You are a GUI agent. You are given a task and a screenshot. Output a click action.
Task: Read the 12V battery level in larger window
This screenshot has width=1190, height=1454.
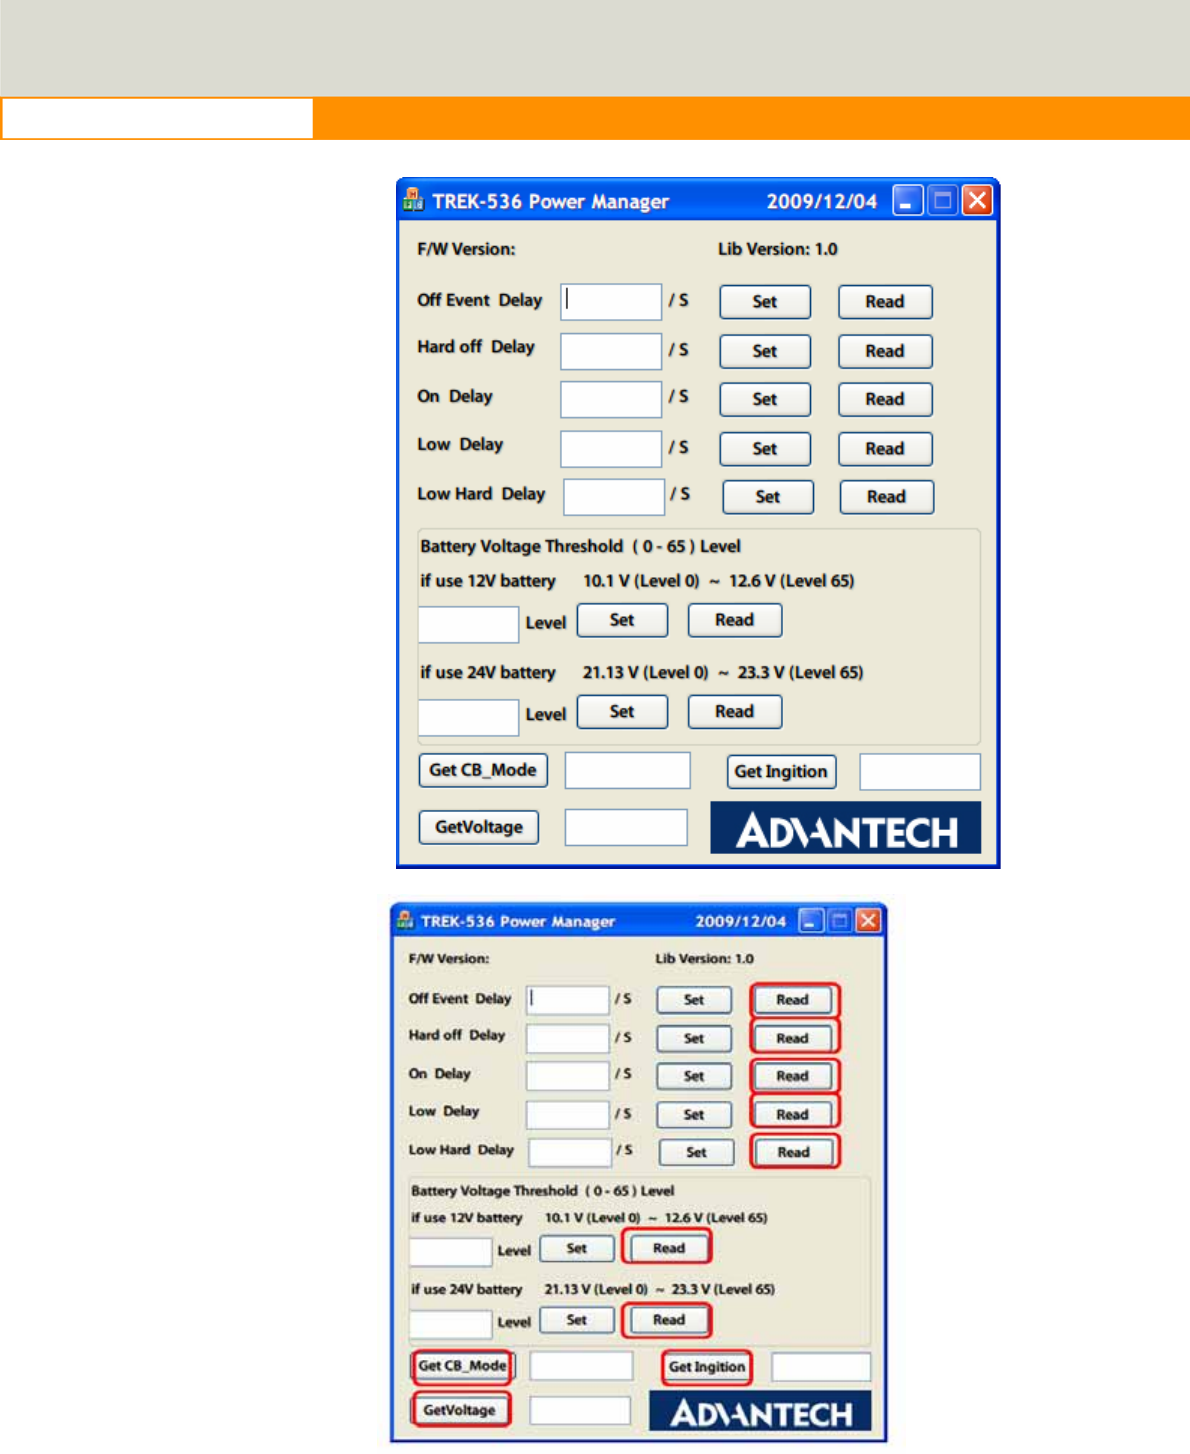coord(735,620)
